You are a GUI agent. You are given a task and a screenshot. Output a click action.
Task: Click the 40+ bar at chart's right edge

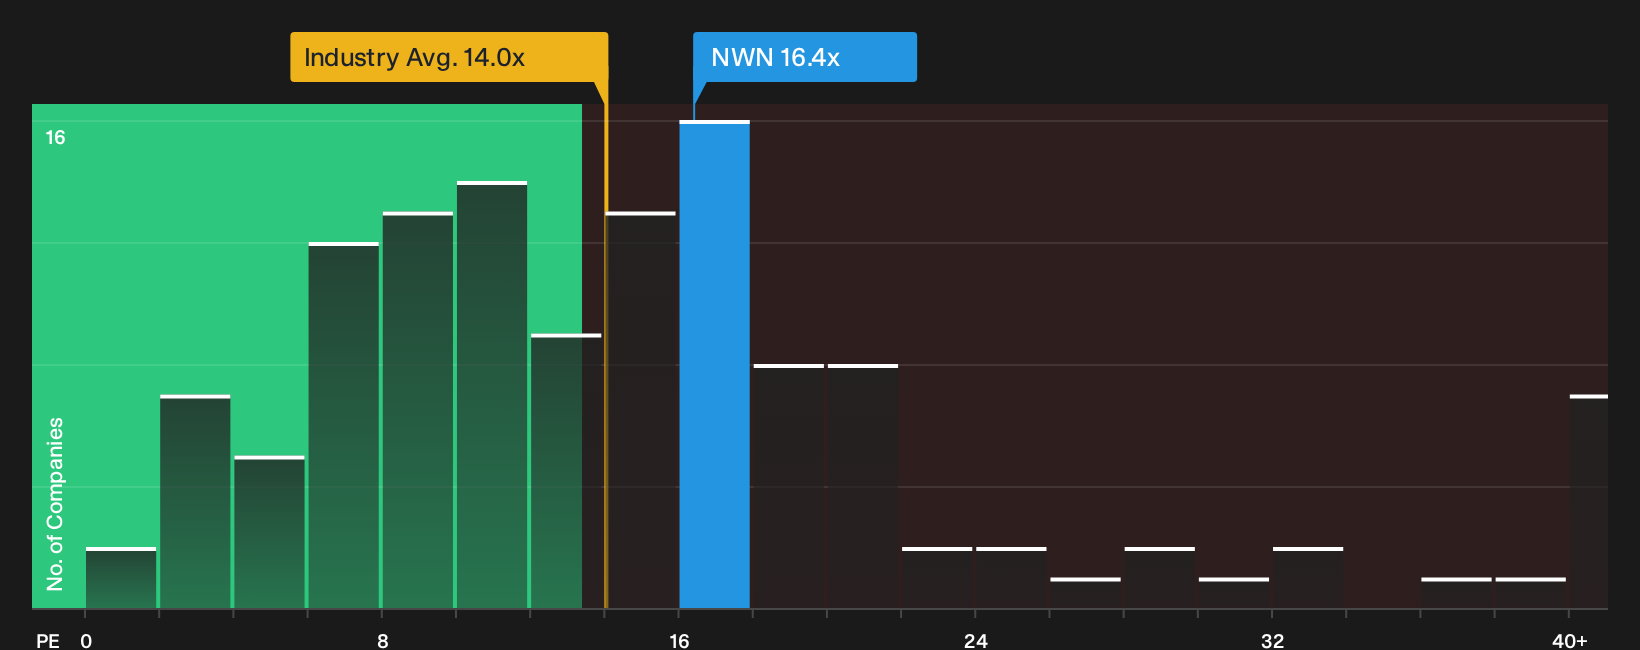(1589, 502)
